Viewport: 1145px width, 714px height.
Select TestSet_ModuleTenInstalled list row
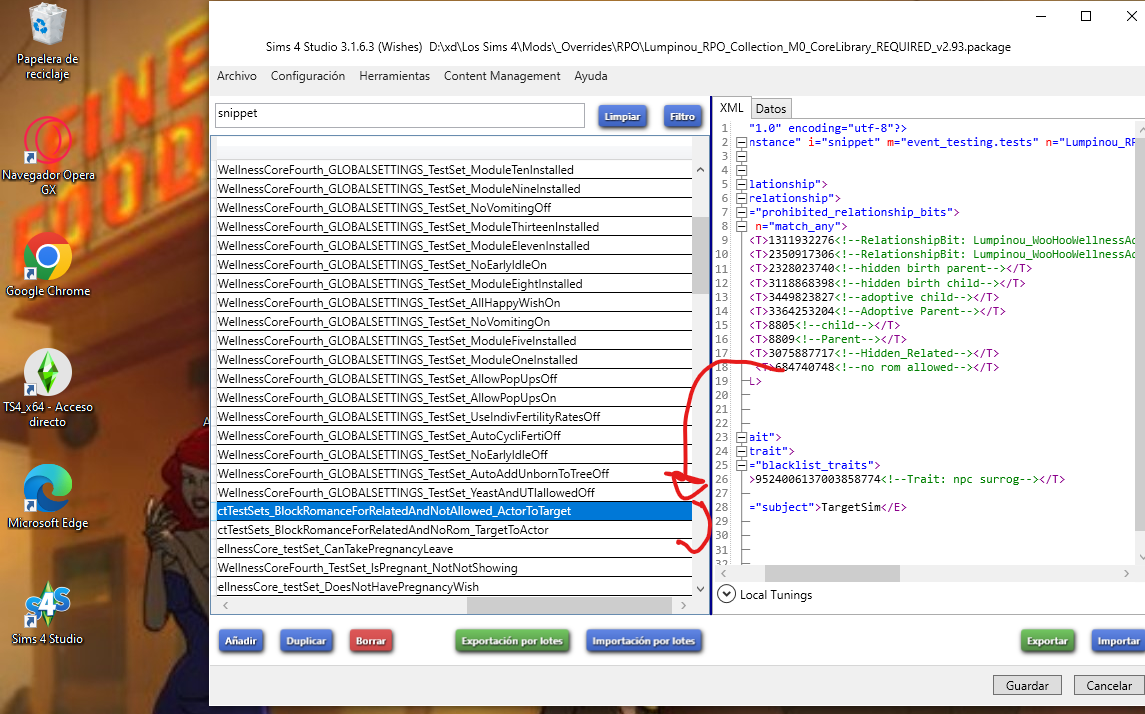point(453,170)
